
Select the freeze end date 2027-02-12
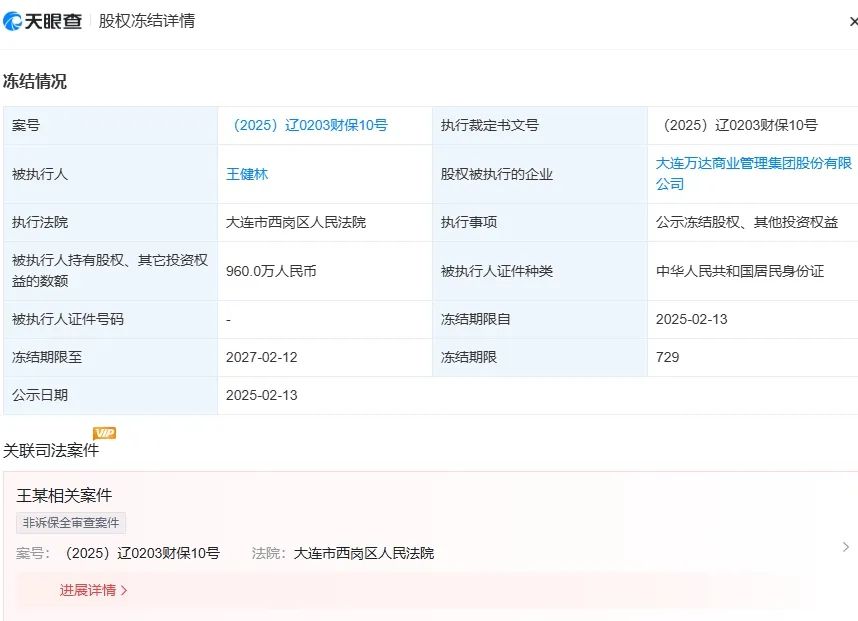click(262, 357)
